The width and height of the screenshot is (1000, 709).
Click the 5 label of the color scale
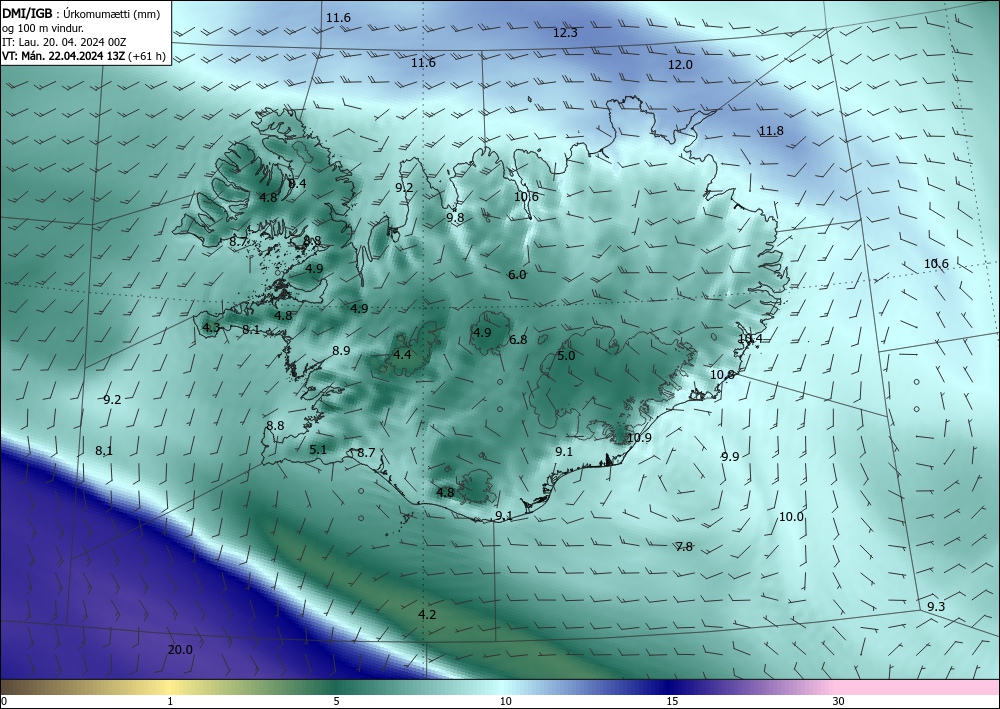336,702
